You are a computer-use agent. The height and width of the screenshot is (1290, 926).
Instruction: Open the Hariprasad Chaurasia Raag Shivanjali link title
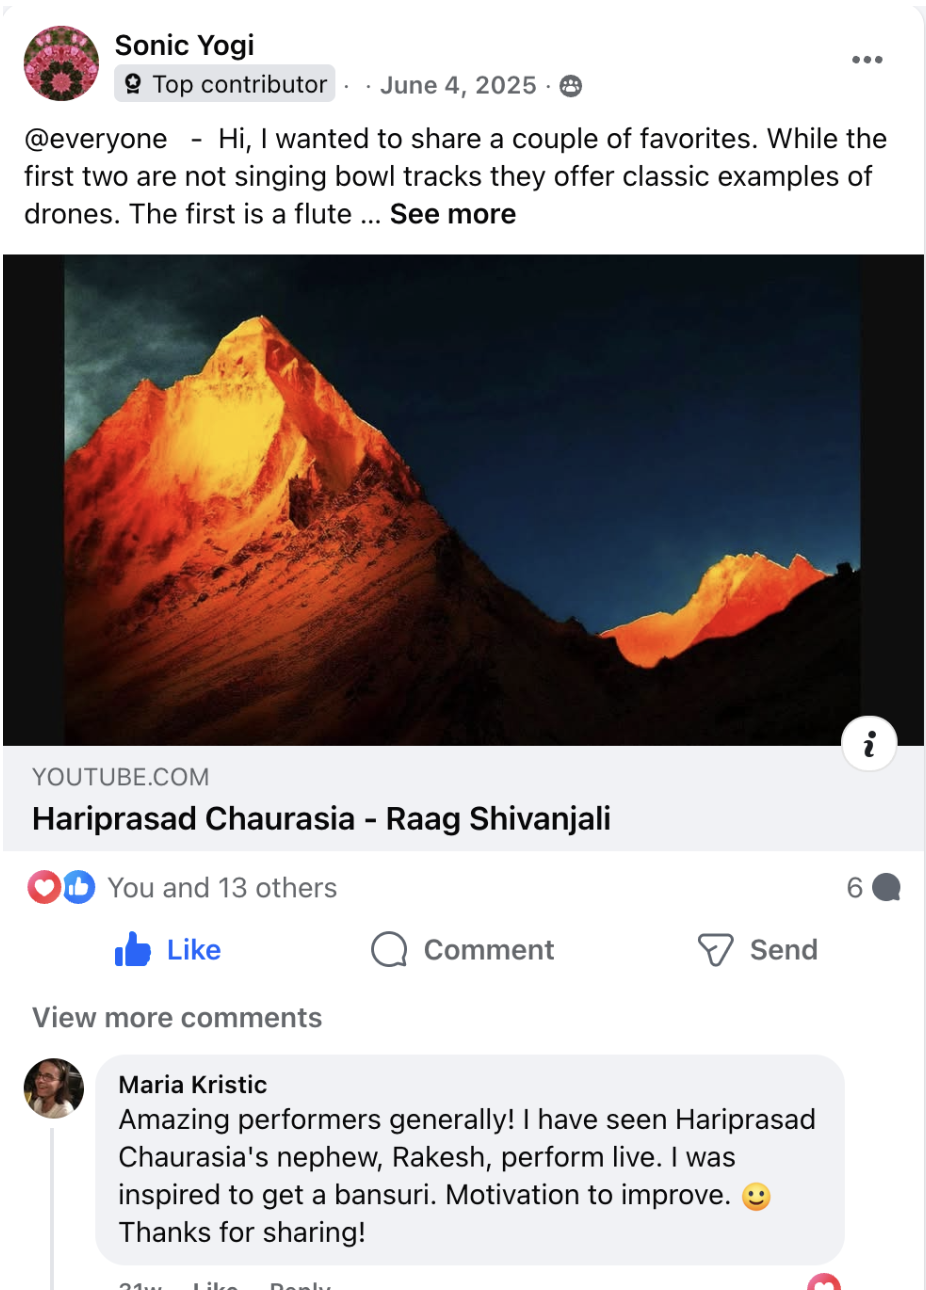[321, 819]
